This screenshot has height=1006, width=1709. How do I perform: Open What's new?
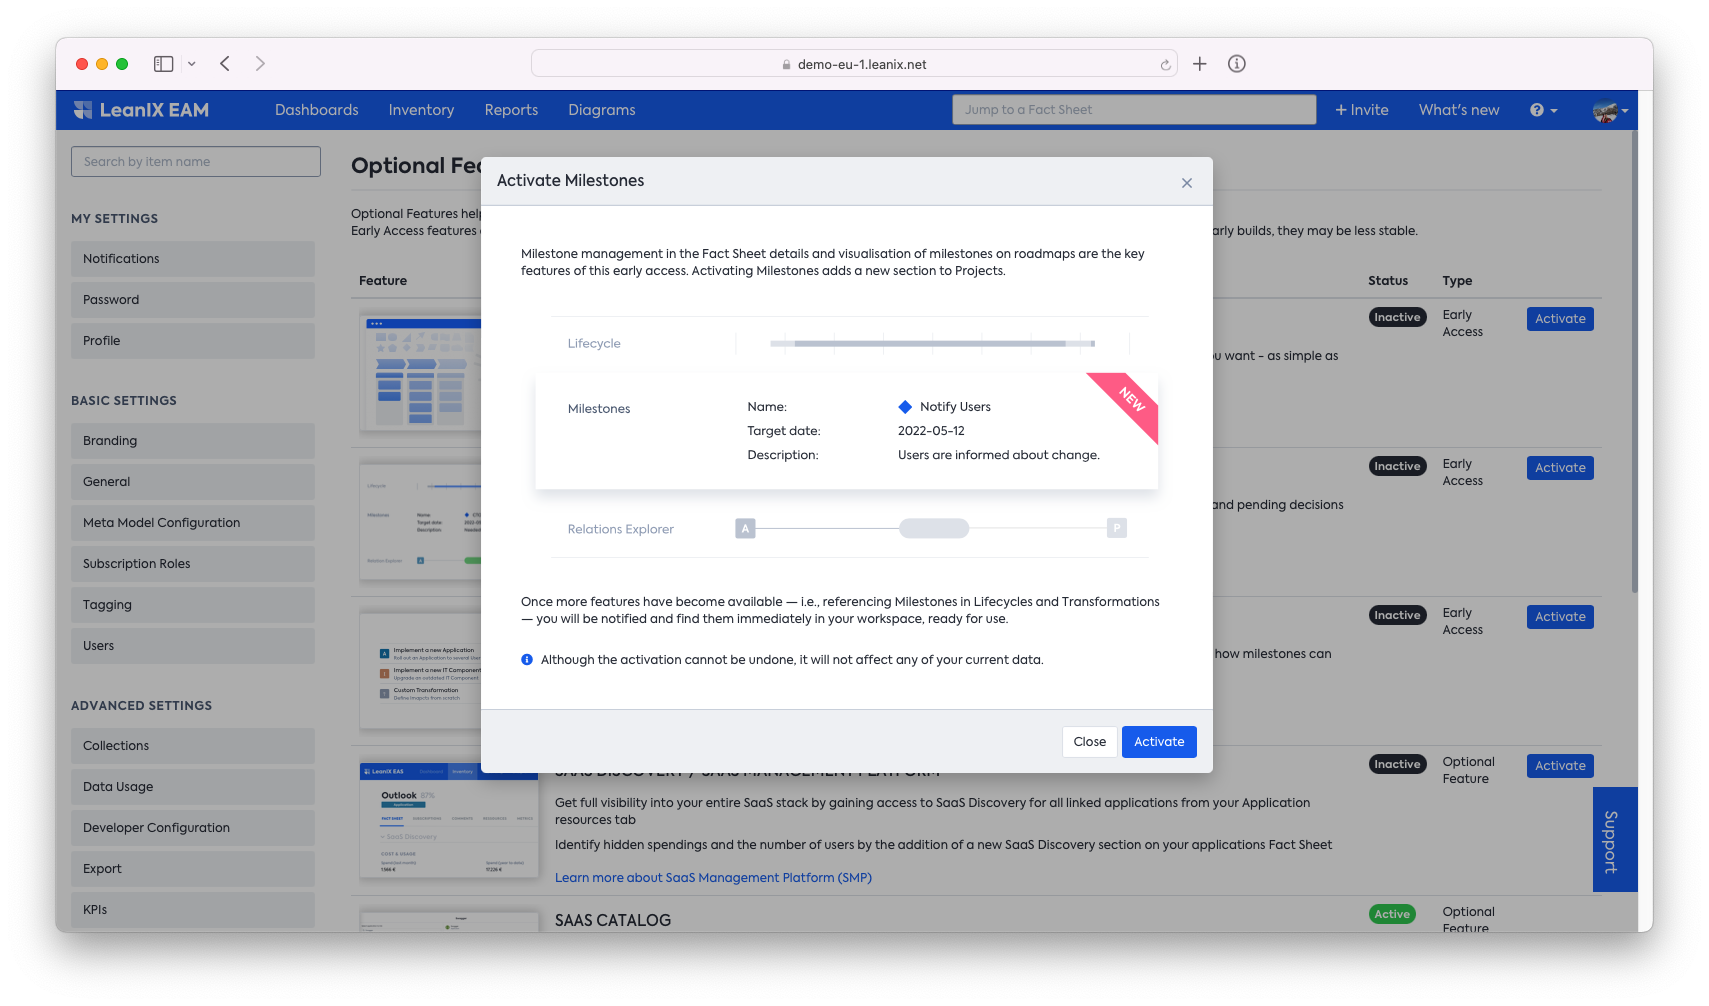tap(1458, 110)
